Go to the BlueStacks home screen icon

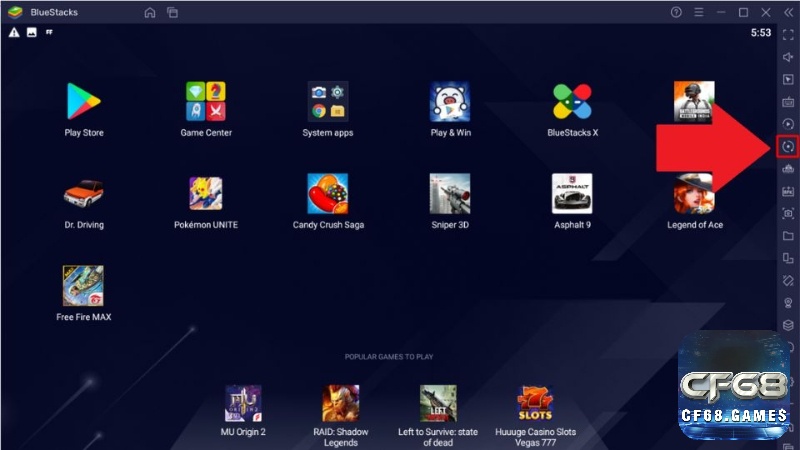pos(149,12)
